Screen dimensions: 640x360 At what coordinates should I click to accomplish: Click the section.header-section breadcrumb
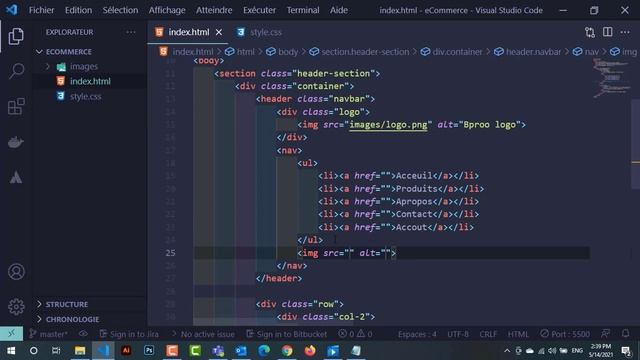click(359, 52)
